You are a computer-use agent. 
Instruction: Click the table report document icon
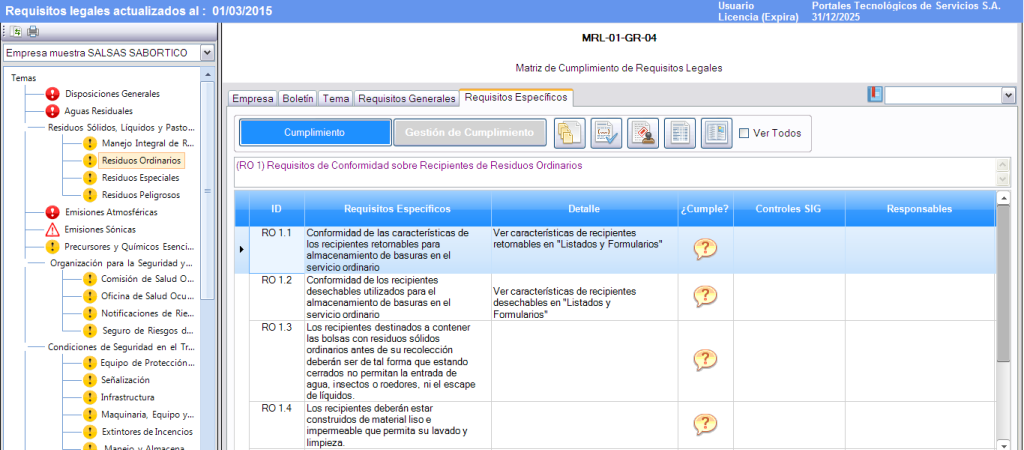[679, 133]
